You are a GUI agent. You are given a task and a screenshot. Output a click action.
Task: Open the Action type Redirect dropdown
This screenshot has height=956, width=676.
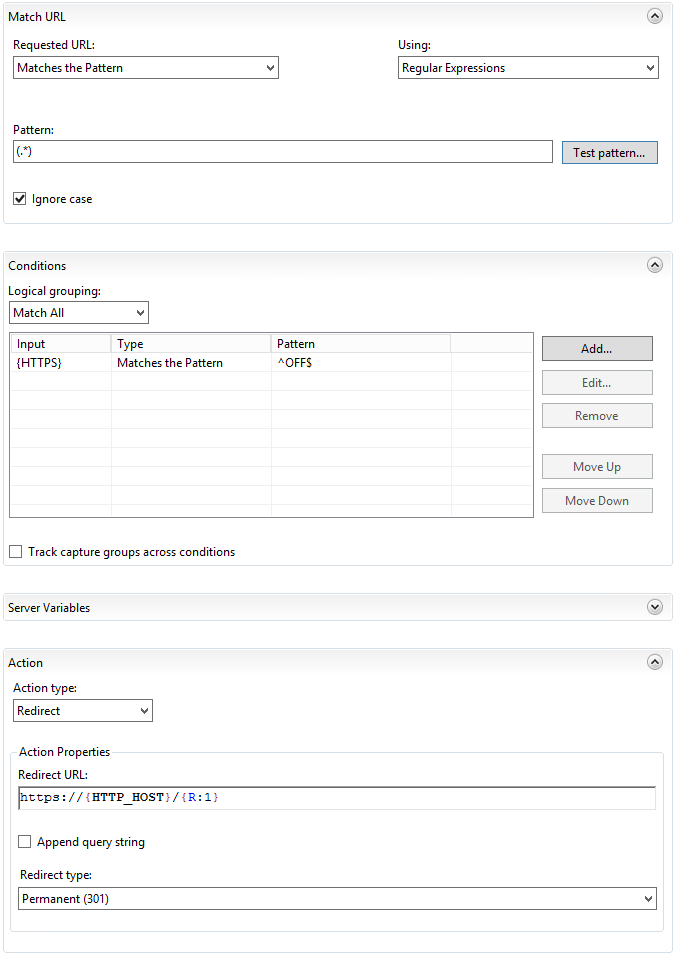click(x=83, y=711)
